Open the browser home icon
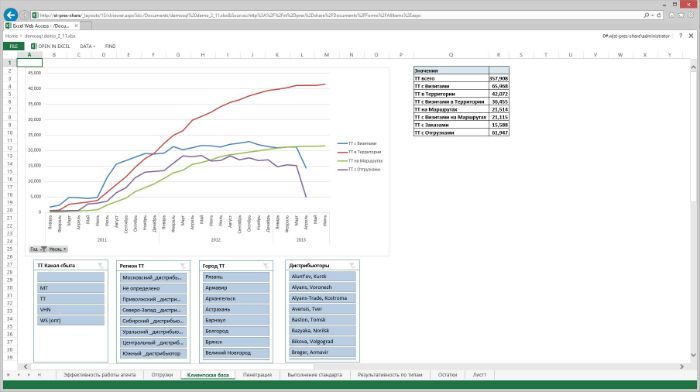 (x=672, y=15)
